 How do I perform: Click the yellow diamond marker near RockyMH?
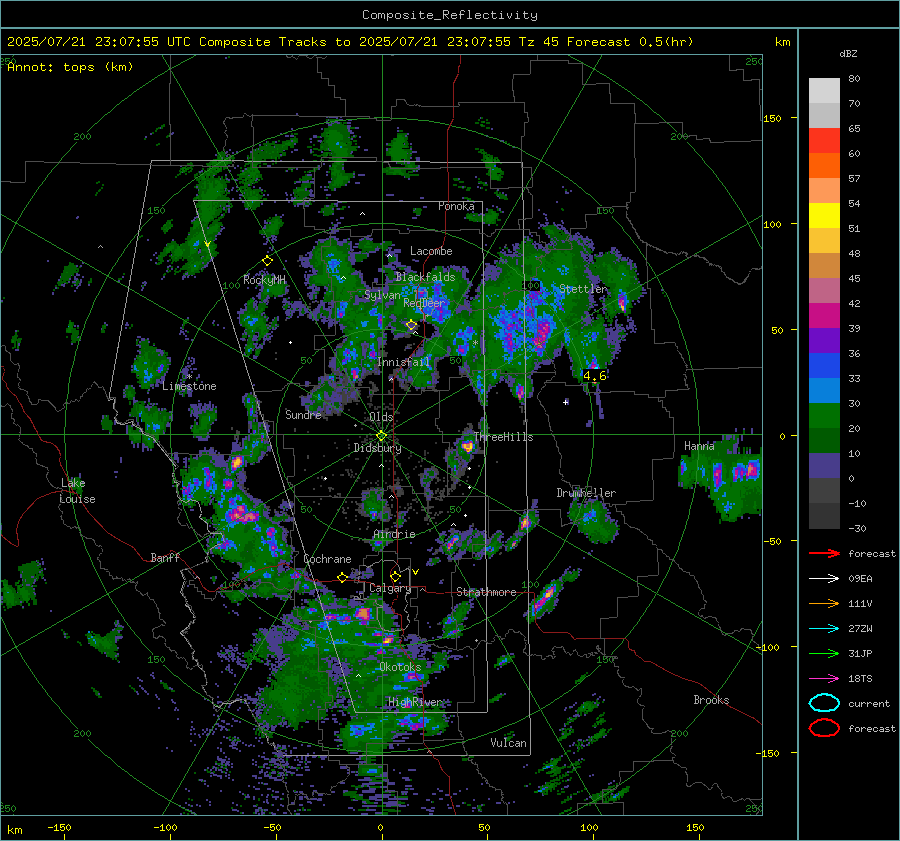click(x=267, y=261)
